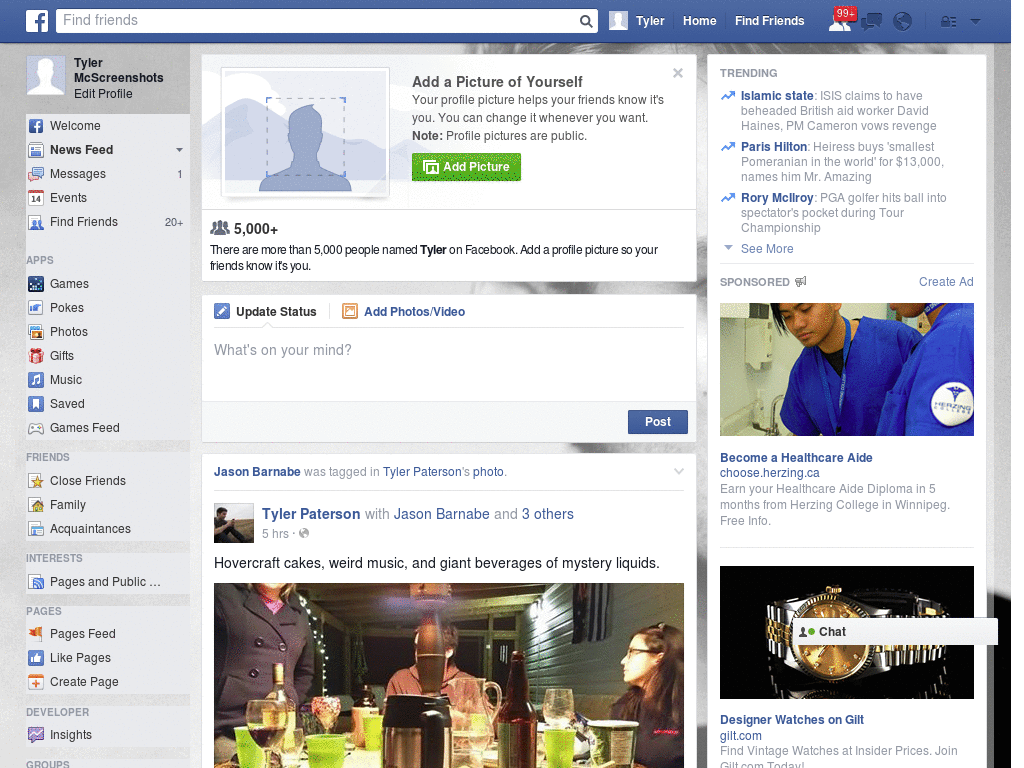The width and height of the screenshot is (1024, 768).
Task: Dismiss the Add a Picture of Yourself prompt
Action: pyautogui.click(x=678, y=72)
